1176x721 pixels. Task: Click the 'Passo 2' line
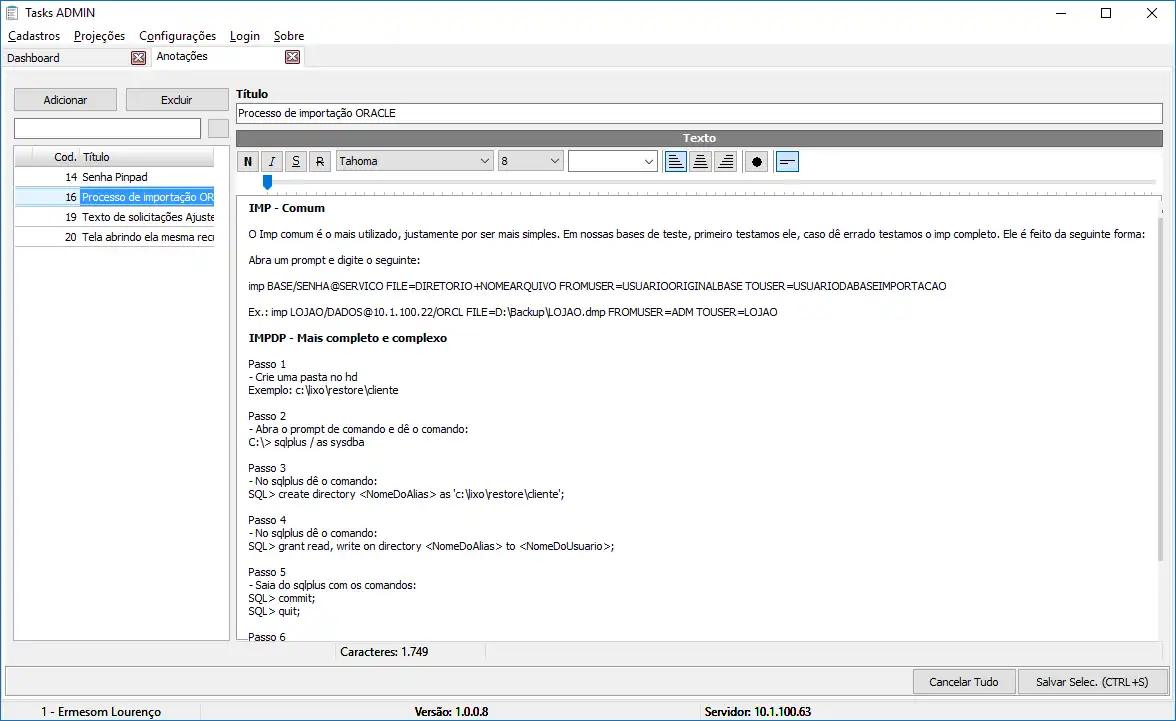[267, 416]
